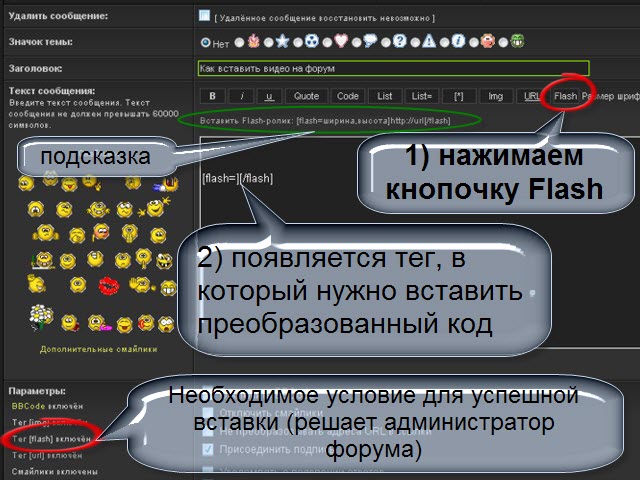This screenshot has height=480, width=640.
Task: Focus the subject field 'Как вставить видео на форум'
Action: [393, 69]
